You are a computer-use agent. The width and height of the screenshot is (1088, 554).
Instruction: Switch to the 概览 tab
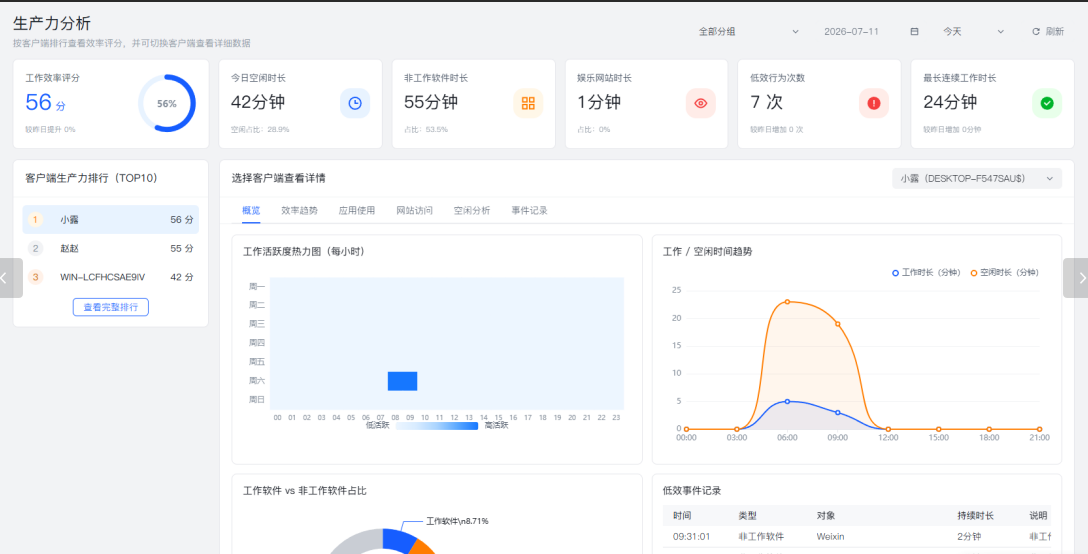(251, 210)
